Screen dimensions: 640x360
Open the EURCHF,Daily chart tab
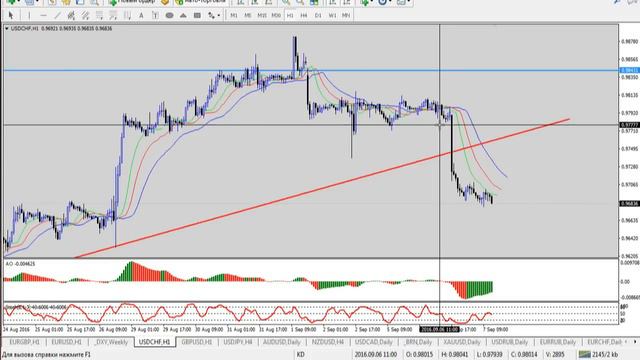click(604, 342)
